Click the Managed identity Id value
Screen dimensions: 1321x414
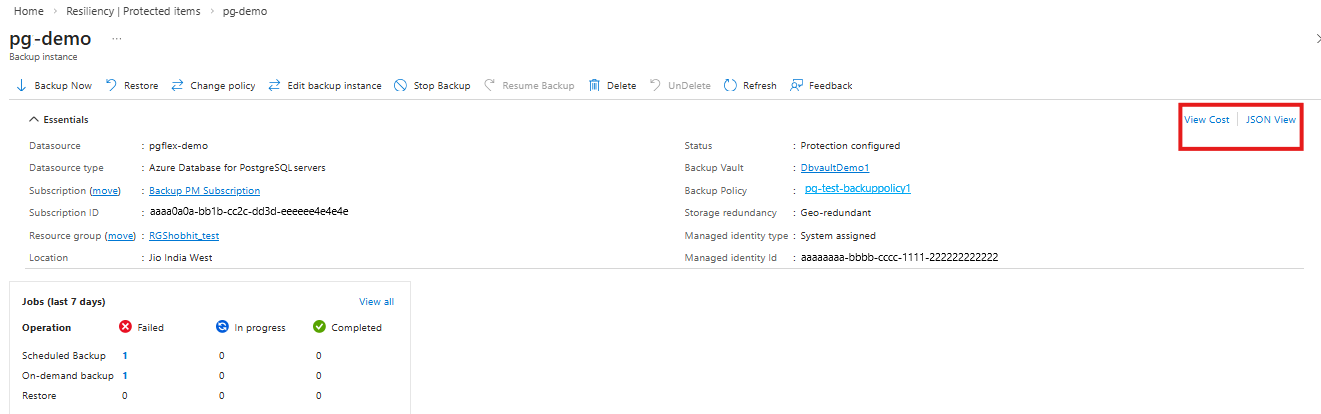[900, 258]
